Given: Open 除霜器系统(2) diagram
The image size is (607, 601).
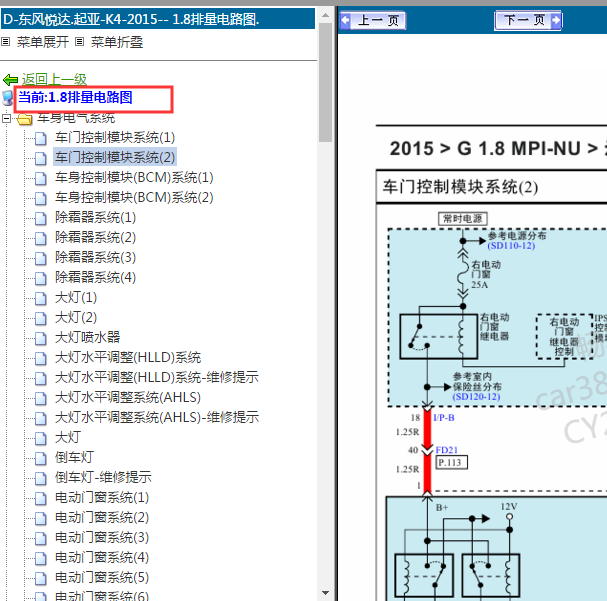Looking at the screenshot, I should pos(95,238).
